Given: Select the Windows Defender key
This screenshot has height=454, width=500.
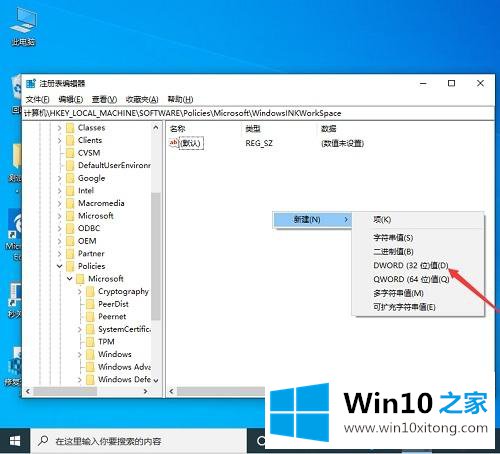Looking at the screenshot, I should point(124,380).
